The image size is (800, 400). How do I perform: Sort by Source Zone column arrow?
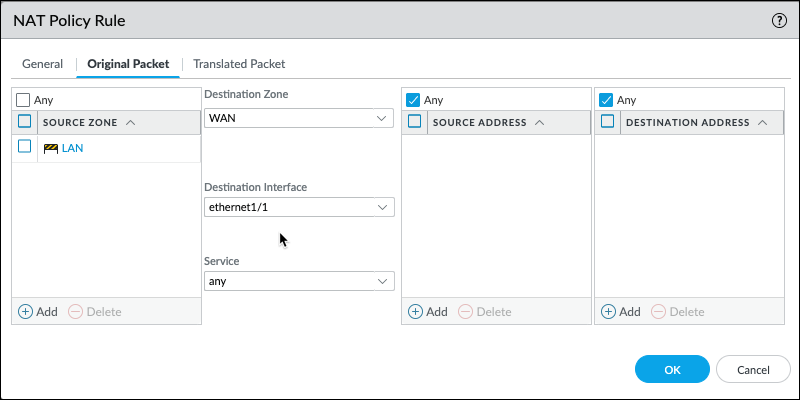coord(131,123)
